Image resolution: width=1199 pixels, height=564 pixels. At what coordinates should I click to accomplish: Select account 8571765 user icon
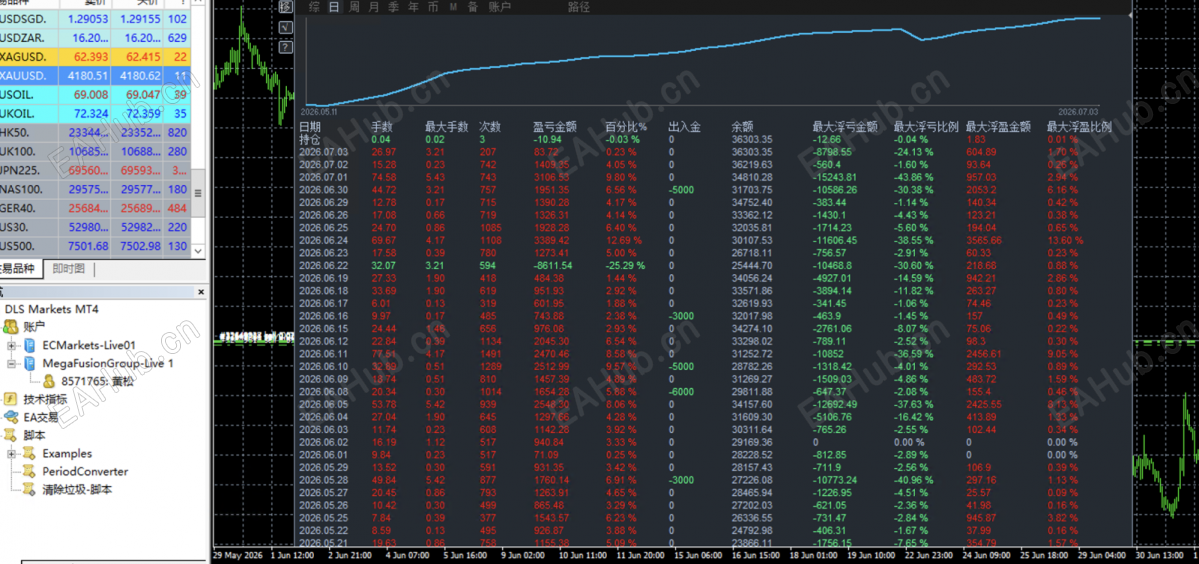[x=48, y=381]
